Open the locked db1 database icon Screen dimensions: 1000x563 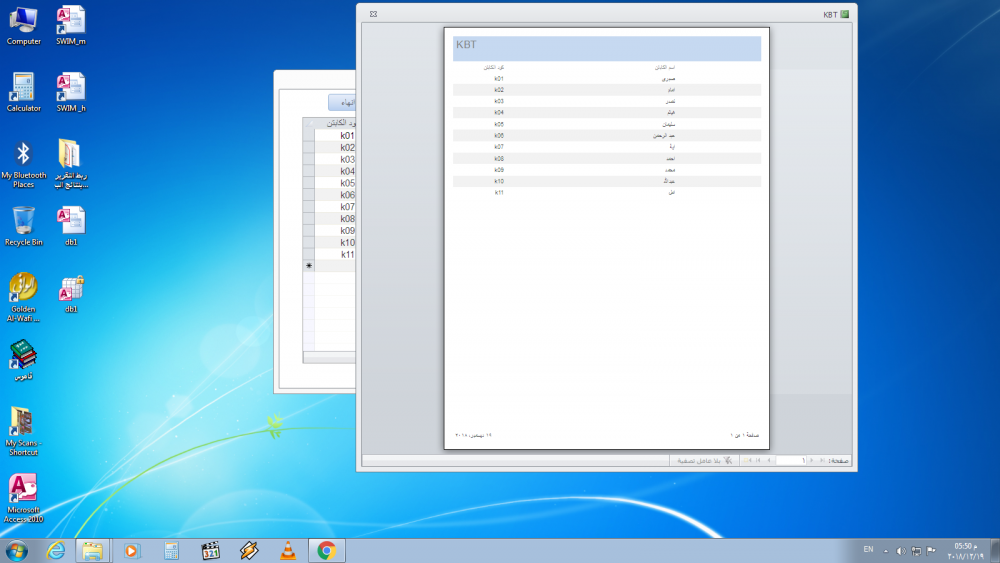pos(71,294)
